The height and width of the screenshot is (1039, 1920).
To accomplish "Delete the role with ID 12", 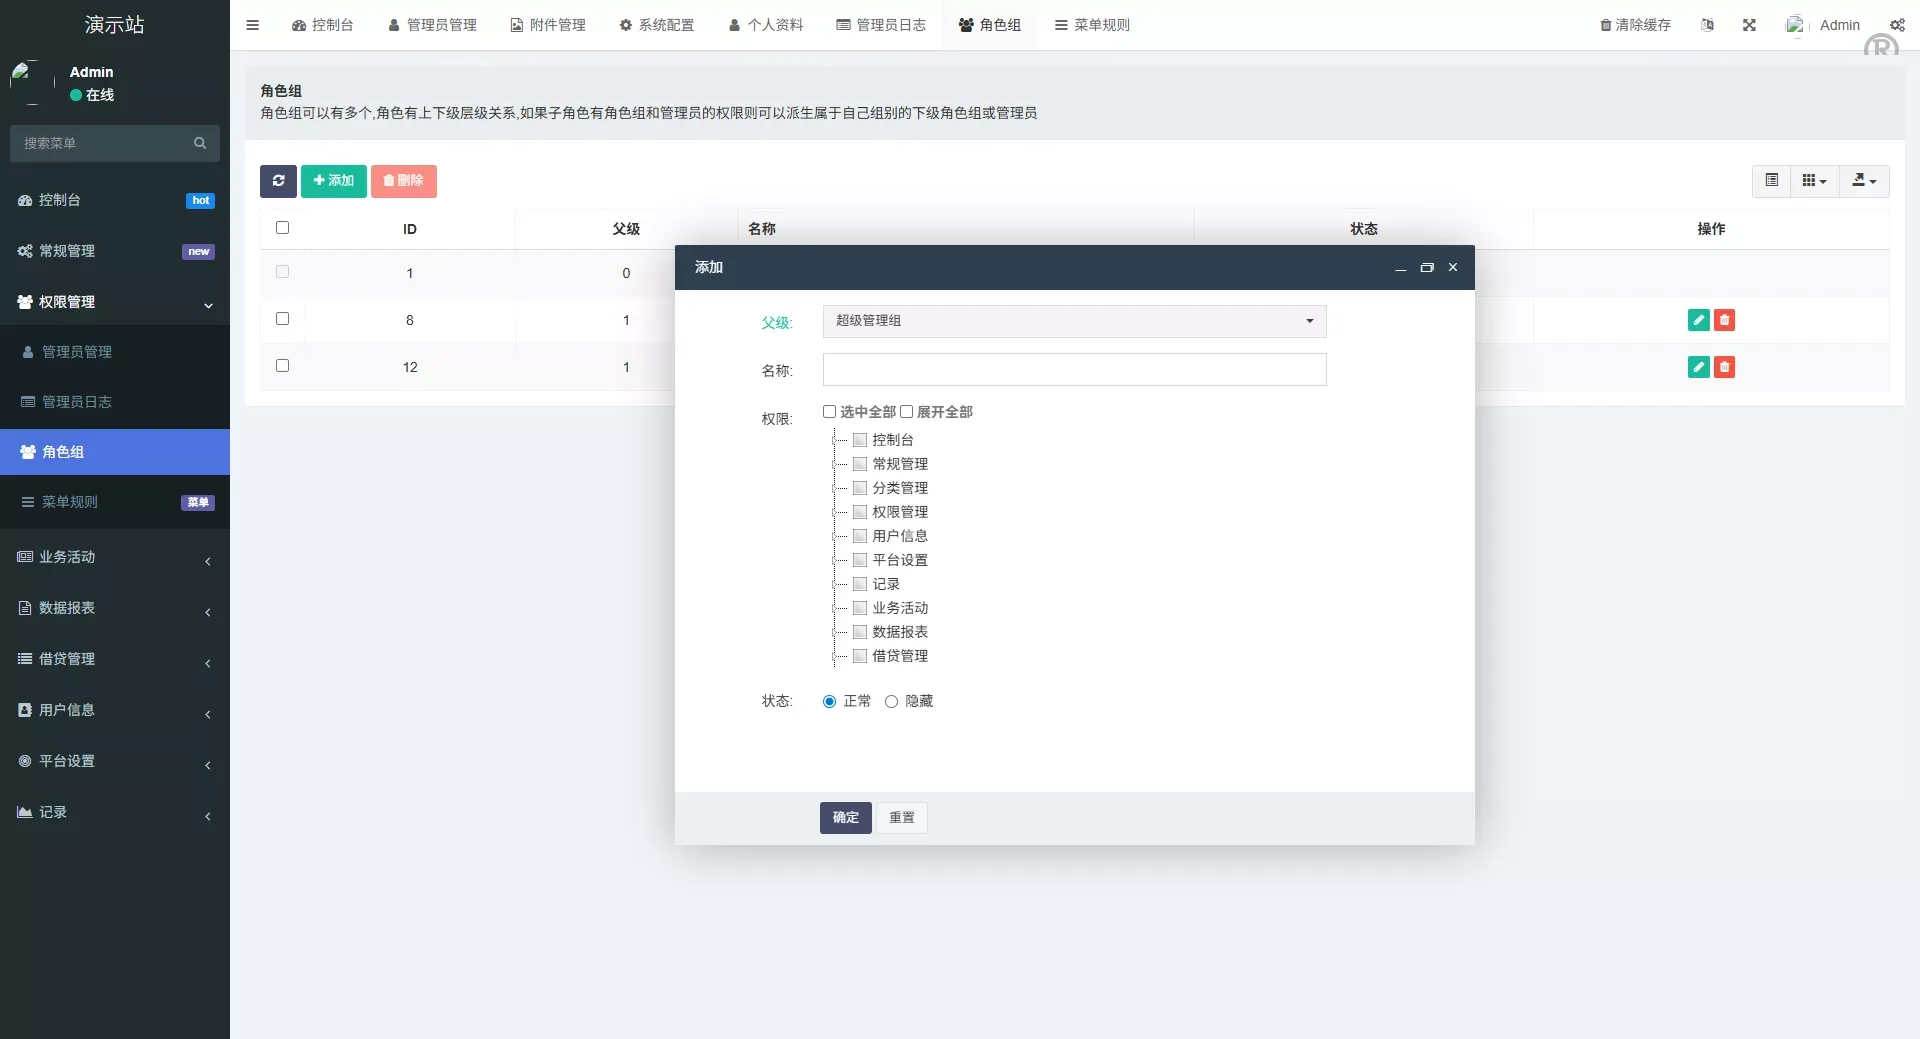I will tap(1725, 367).
